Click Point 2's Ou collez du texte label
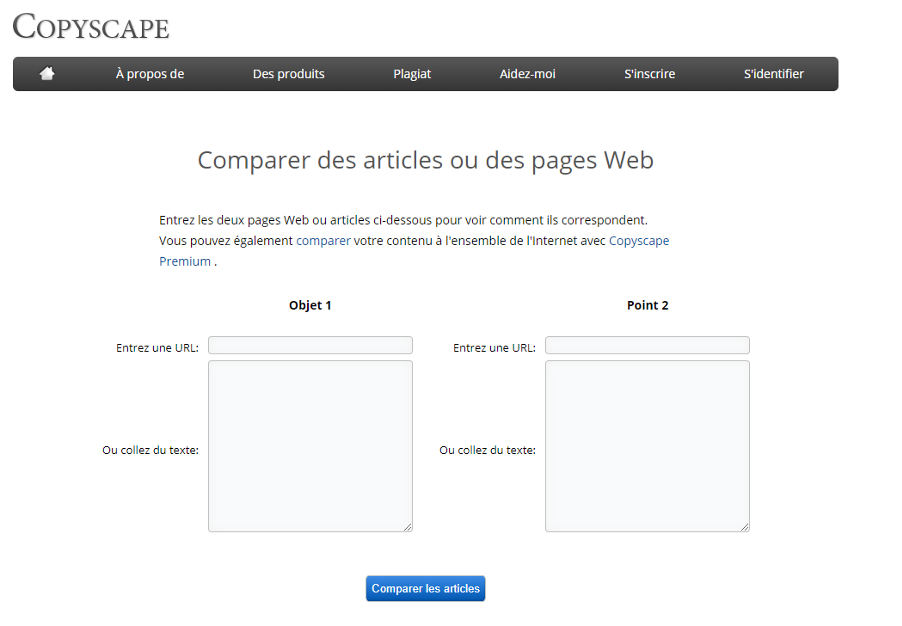This screenshot has width=902, height=626. [487, 450]
